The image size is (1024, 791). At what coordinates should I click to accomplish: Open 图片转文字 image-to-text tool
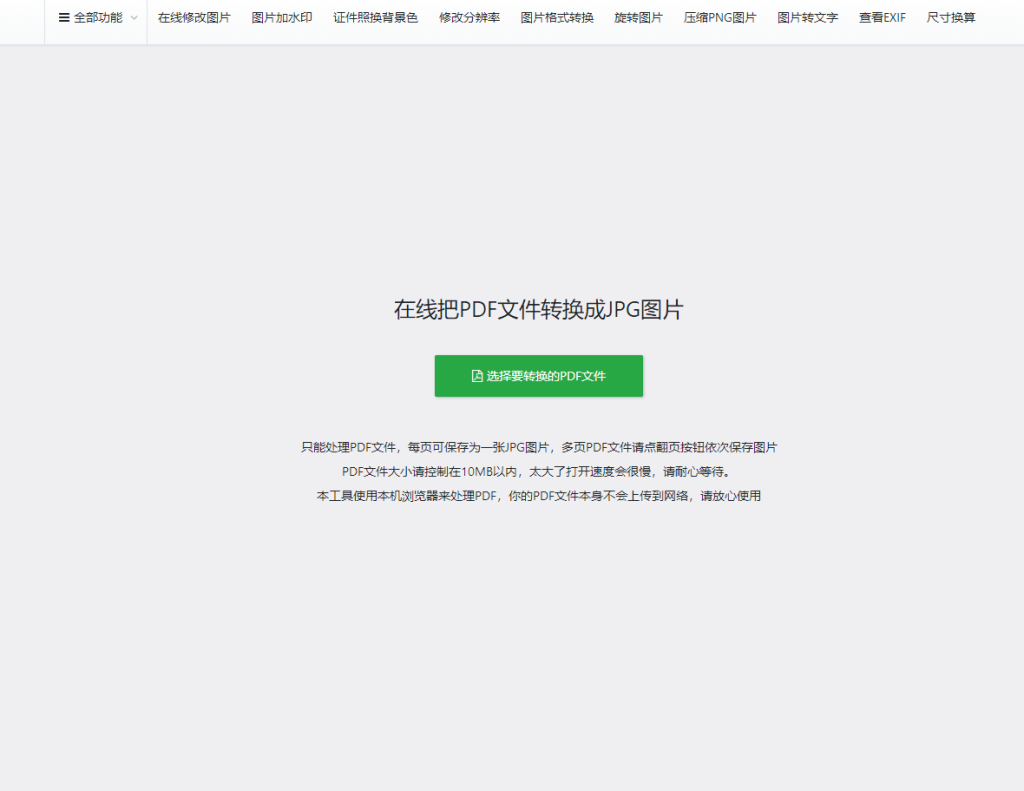click(x=807, y=17)
